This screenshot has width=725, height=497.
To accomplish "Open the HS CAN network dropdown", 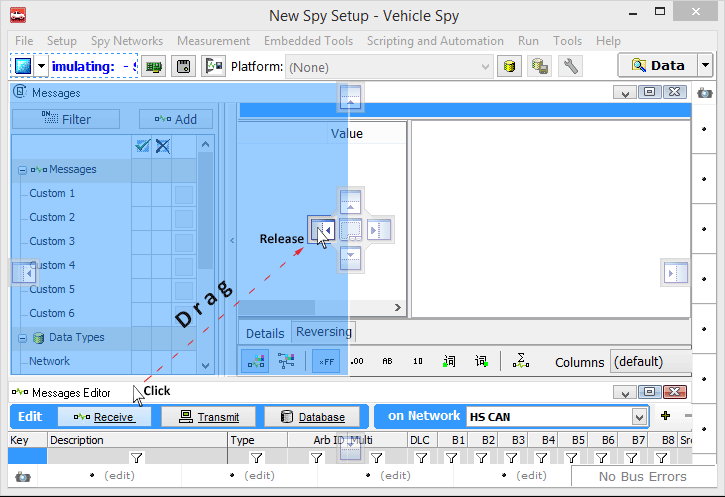I will [x=638, y=417].
